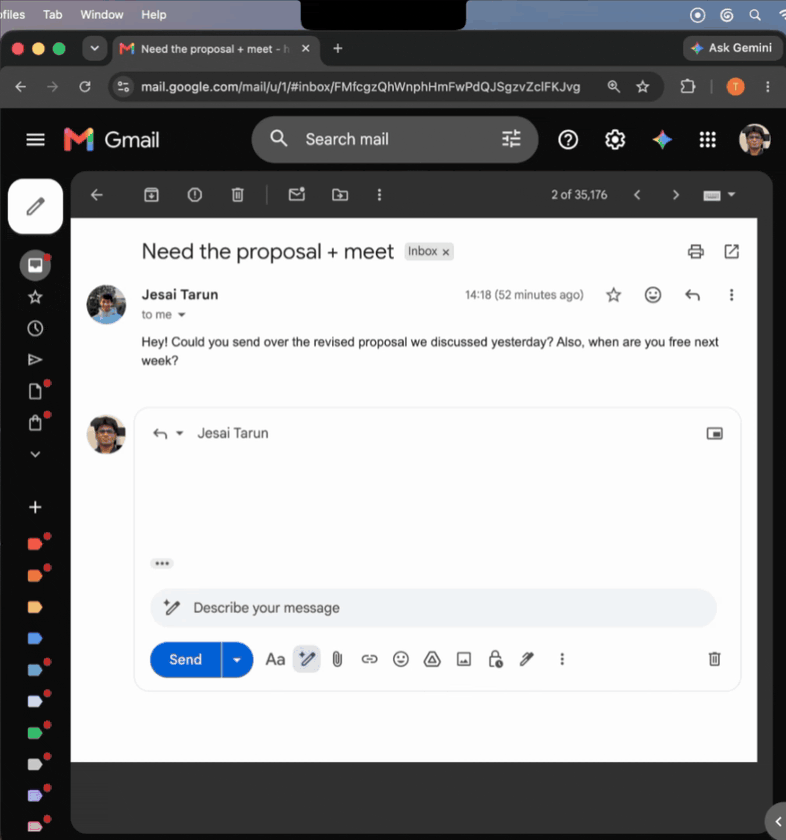Open message More menu beside reply
The height and width of the screenshot is (840, 786).
pos(731,295)
